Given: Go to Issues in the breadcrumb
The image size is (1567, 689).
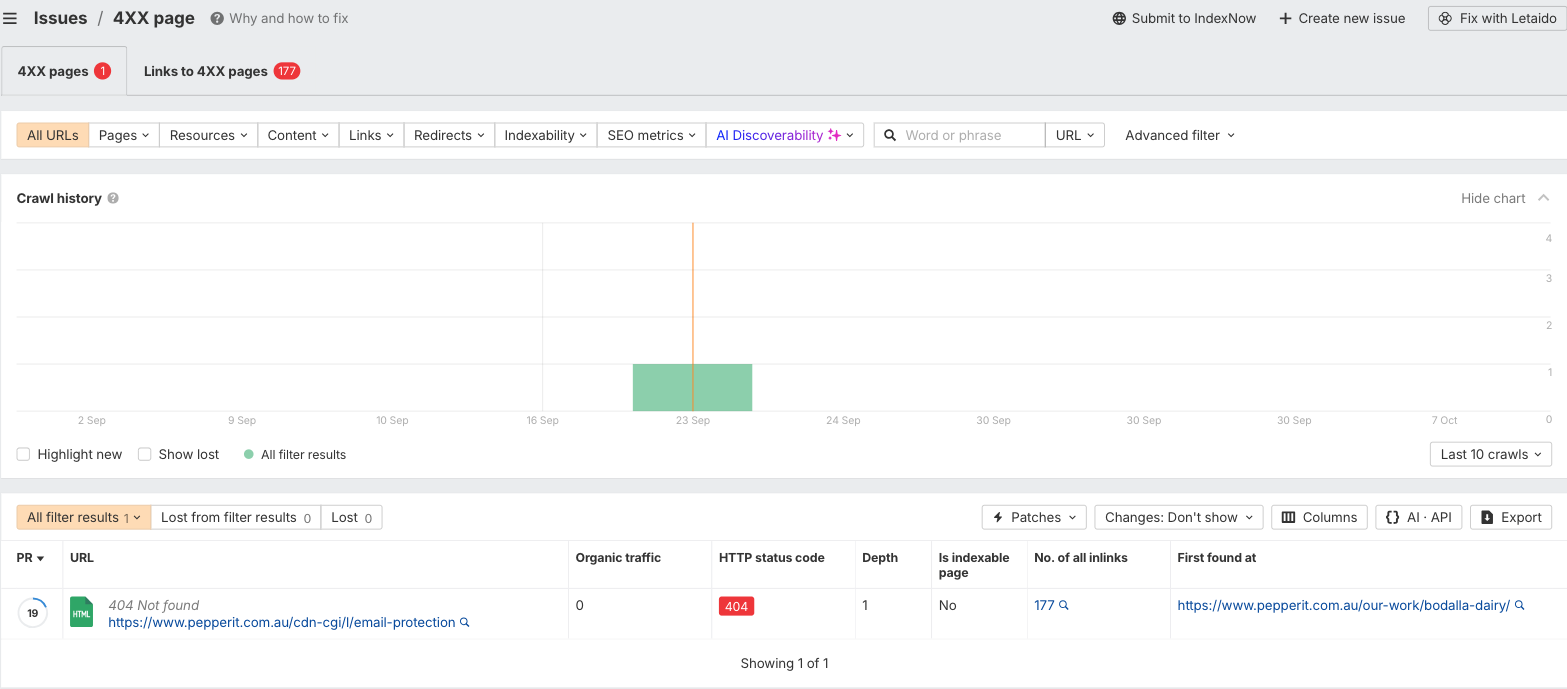Looking at the screenshot, I should pyautogui.click(x=60, y=18).
